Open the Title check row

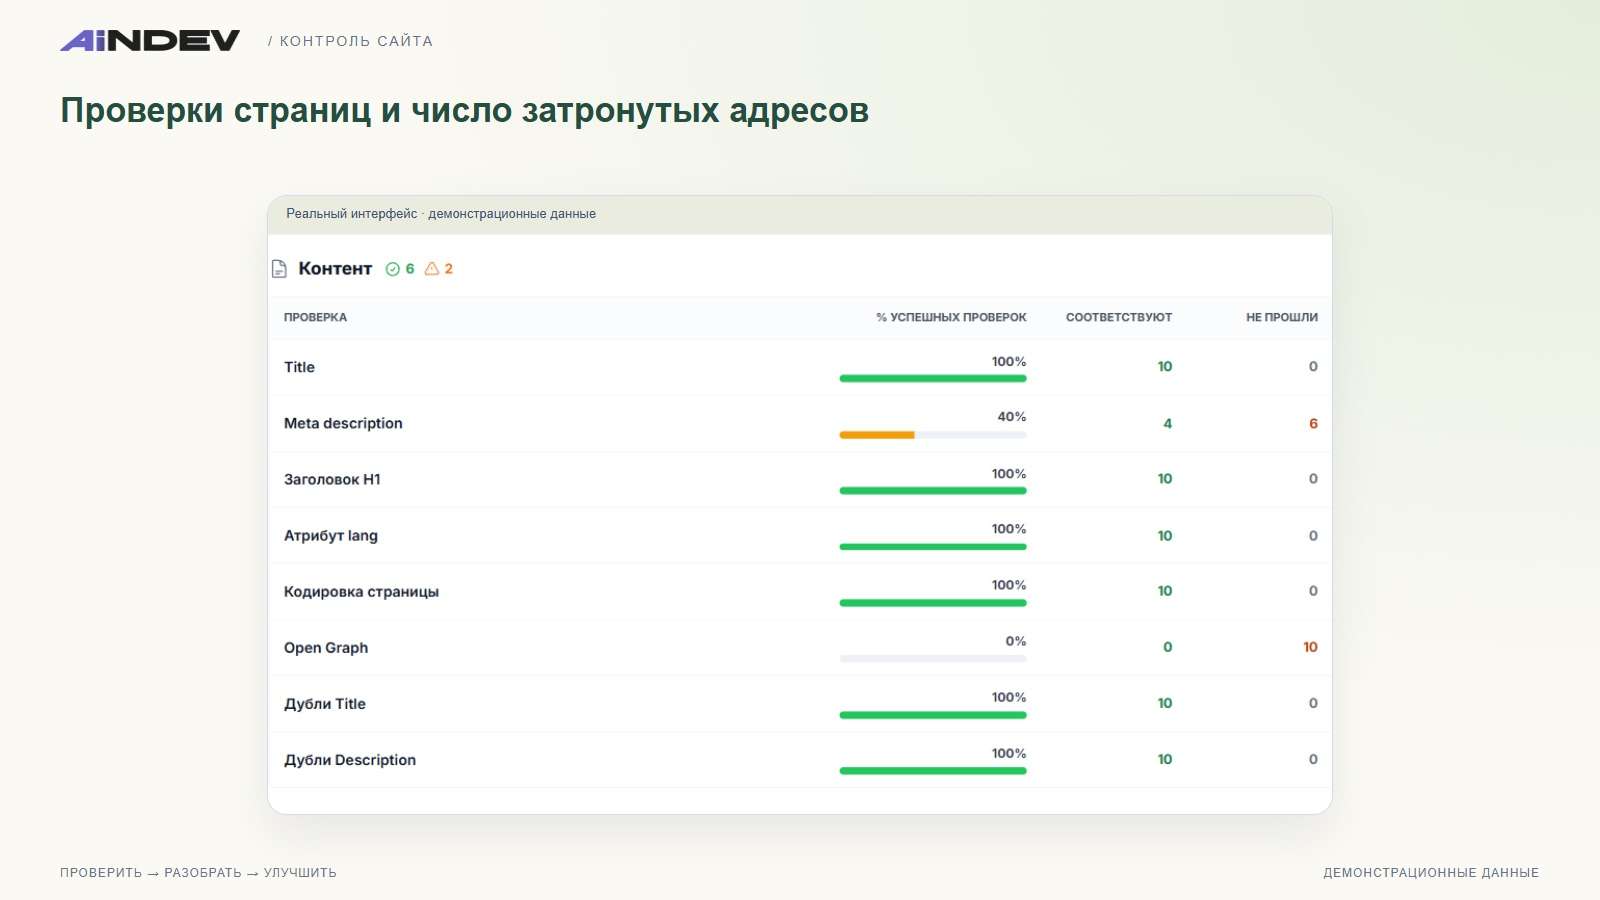(x=800, y=367)
